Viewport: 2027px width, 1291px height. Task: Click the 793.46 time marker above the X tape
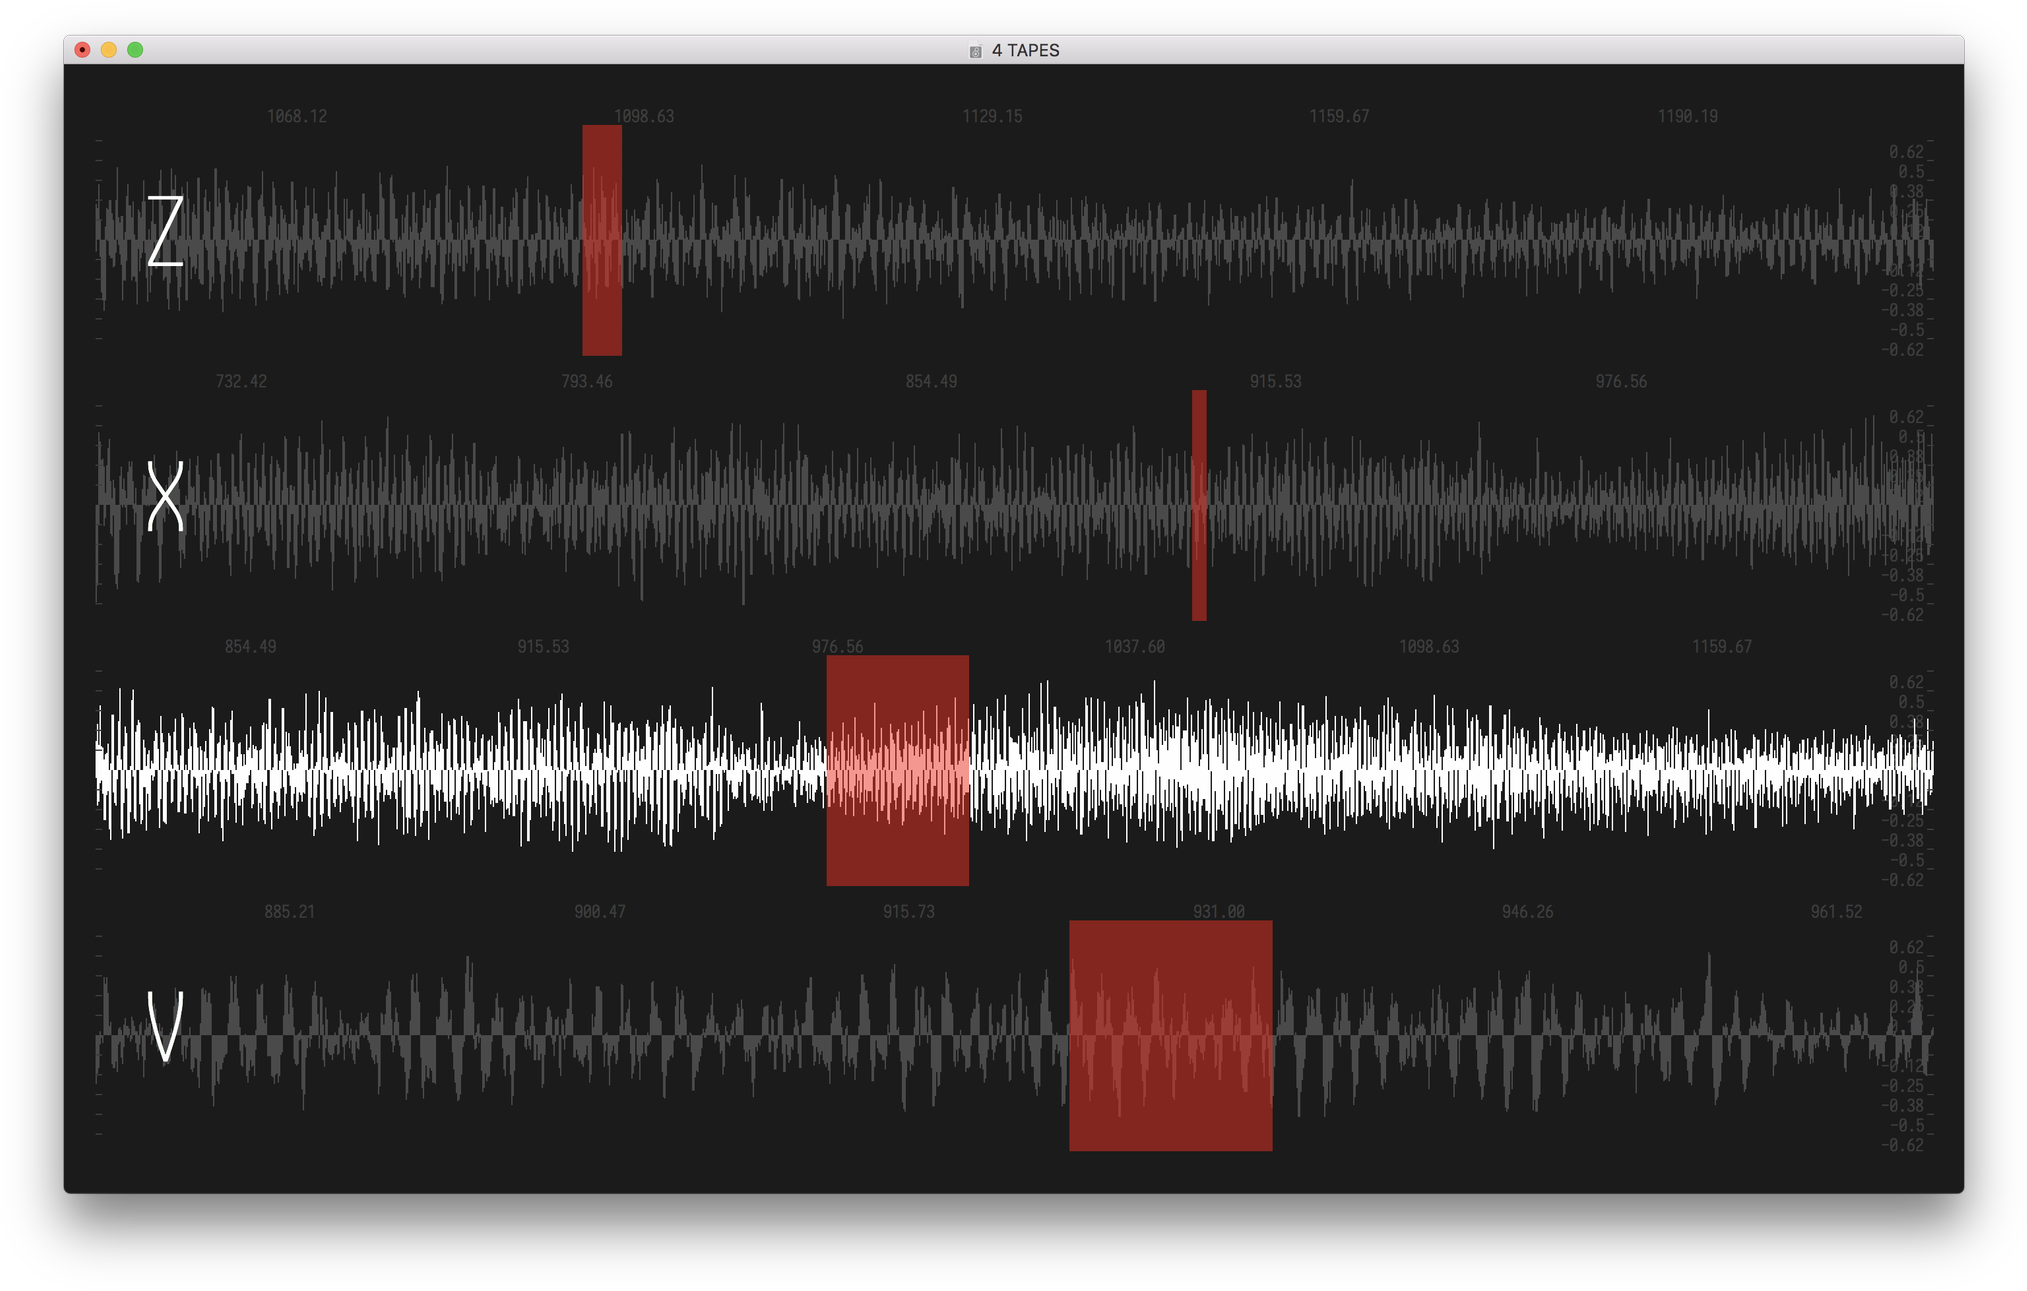point(587,381)
